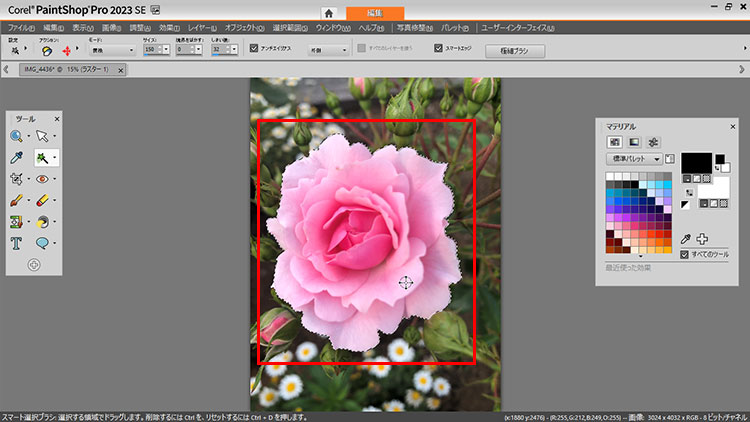Click the large black foreground color swatch
Screen dimensions: 750x422
[x=695, y=164]
